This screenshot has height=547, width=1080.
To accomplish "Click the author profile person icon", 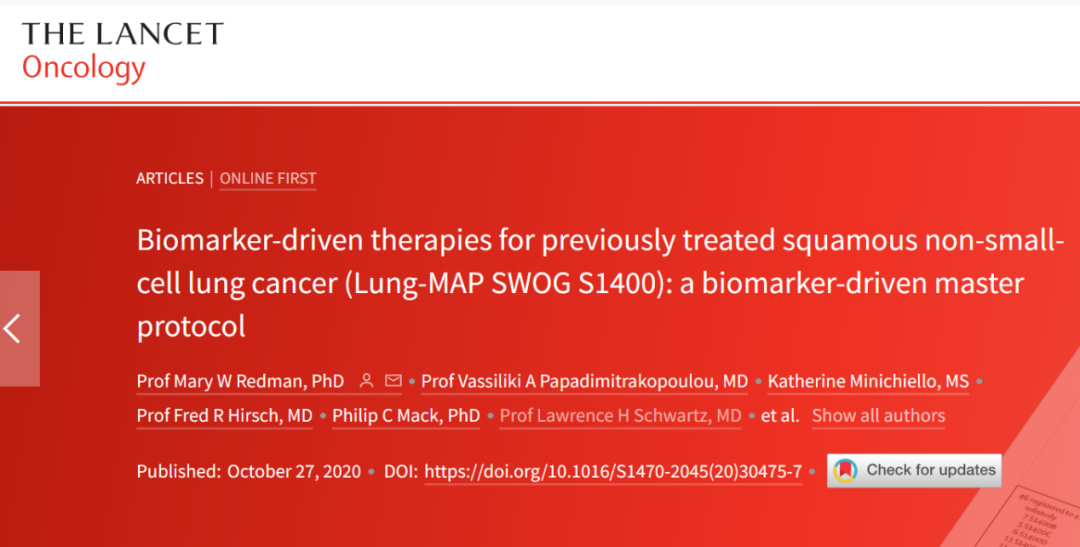I will point(367,381).
